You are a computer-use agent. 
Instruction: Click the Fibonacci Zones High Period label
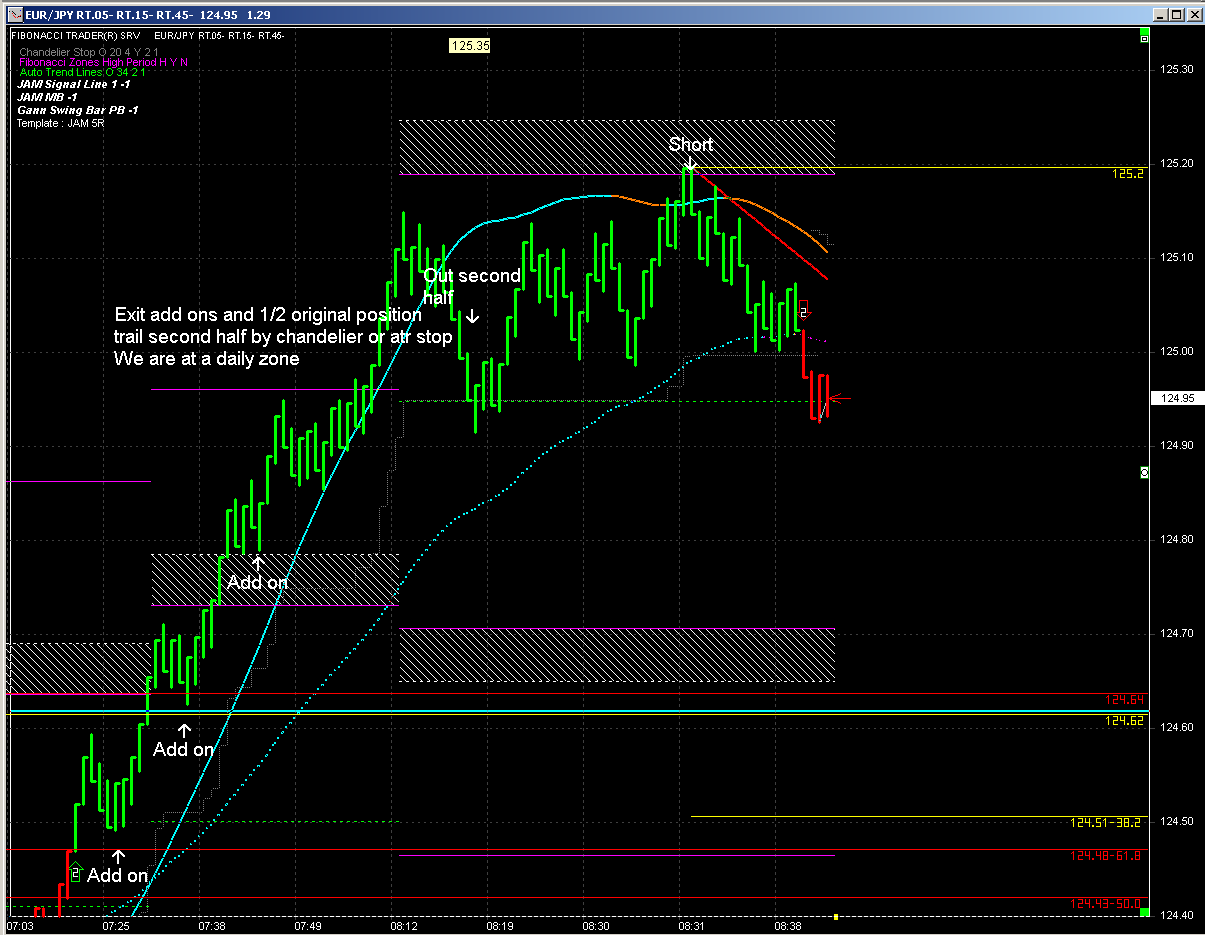click(104, 62)
